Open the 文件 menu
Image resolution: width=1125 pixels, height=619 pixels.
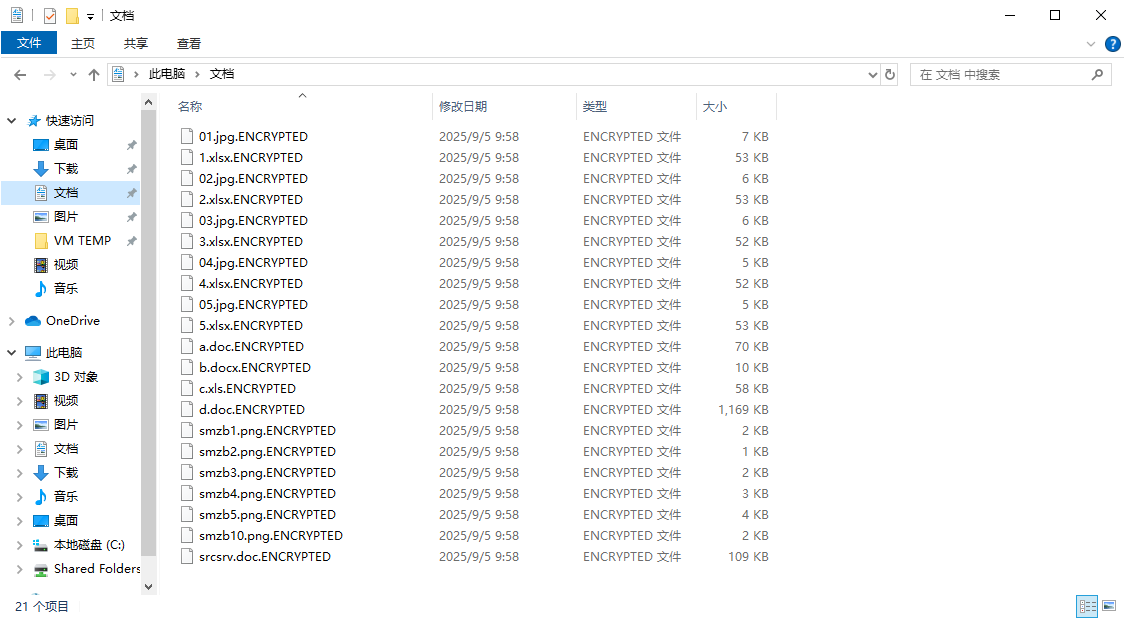tap(29, 43)
